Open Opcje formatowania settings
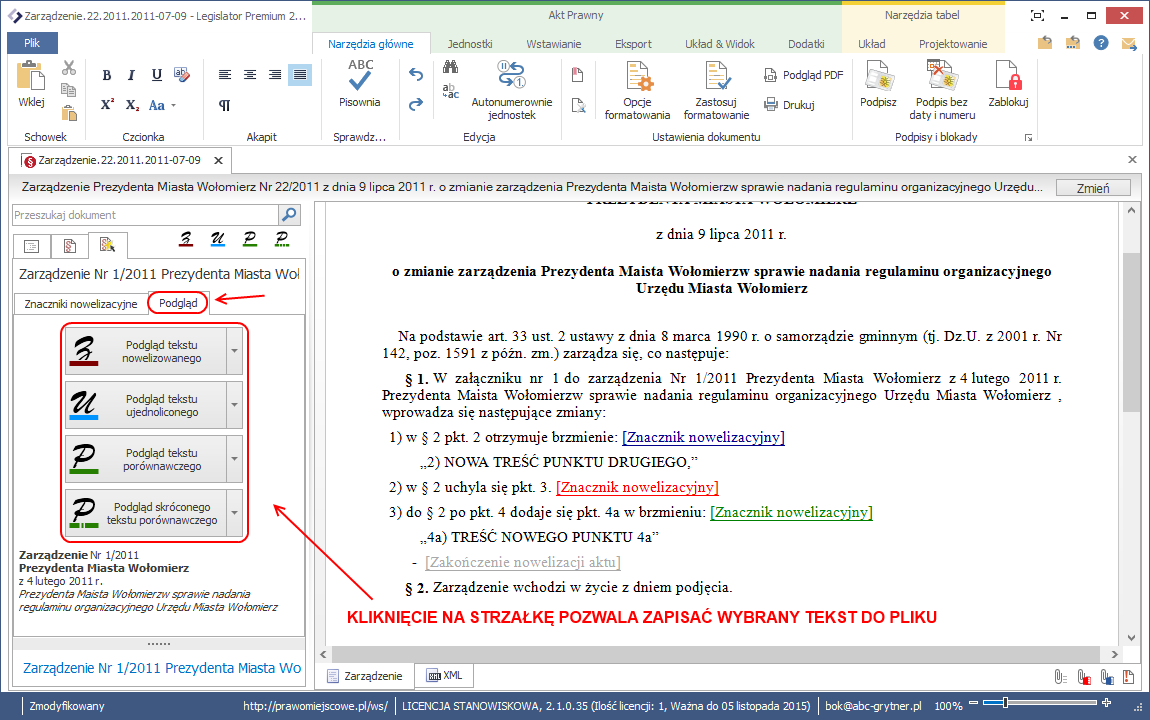Viewport: 1150px width, 720px height. [637, 89]
